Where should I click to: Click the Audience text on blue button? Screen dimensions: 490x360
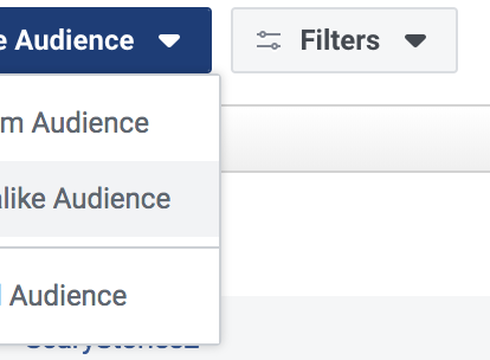point(74,40)
